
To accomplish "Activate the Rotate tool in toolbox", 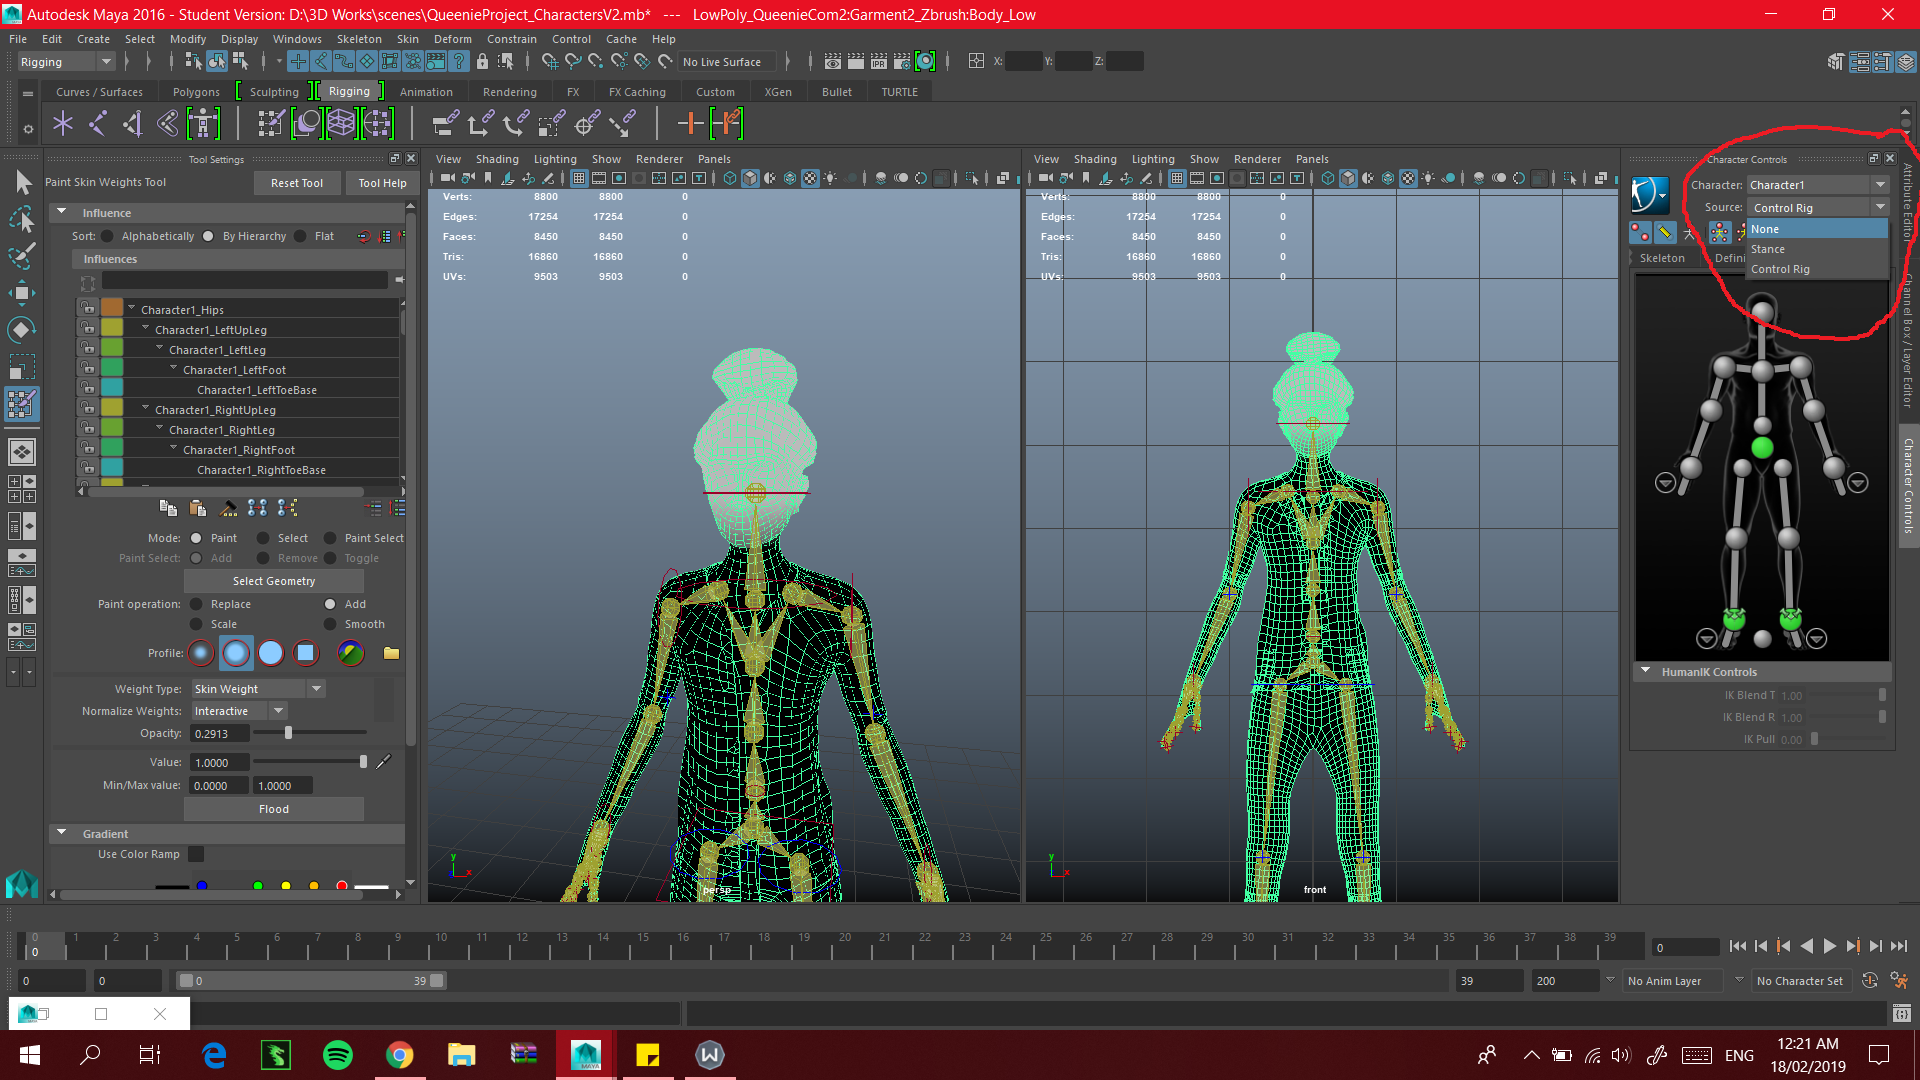I will click(22, 329).
